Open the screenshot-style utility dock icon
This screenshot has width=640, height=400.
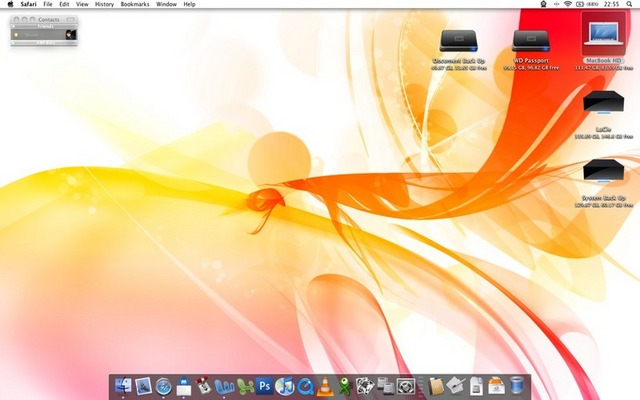[406, 386]
